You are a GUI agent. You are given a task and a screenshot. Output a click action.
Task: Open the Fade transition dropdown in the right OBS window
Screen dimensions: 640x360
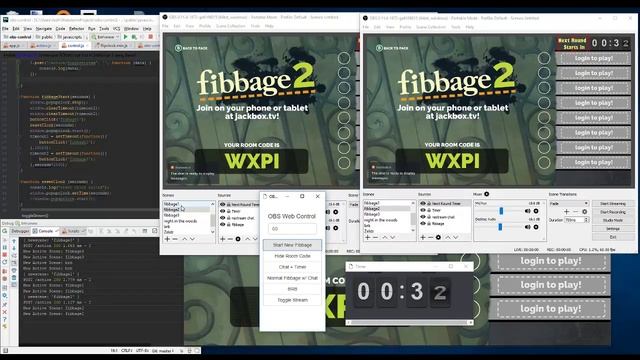pos(569,203)
